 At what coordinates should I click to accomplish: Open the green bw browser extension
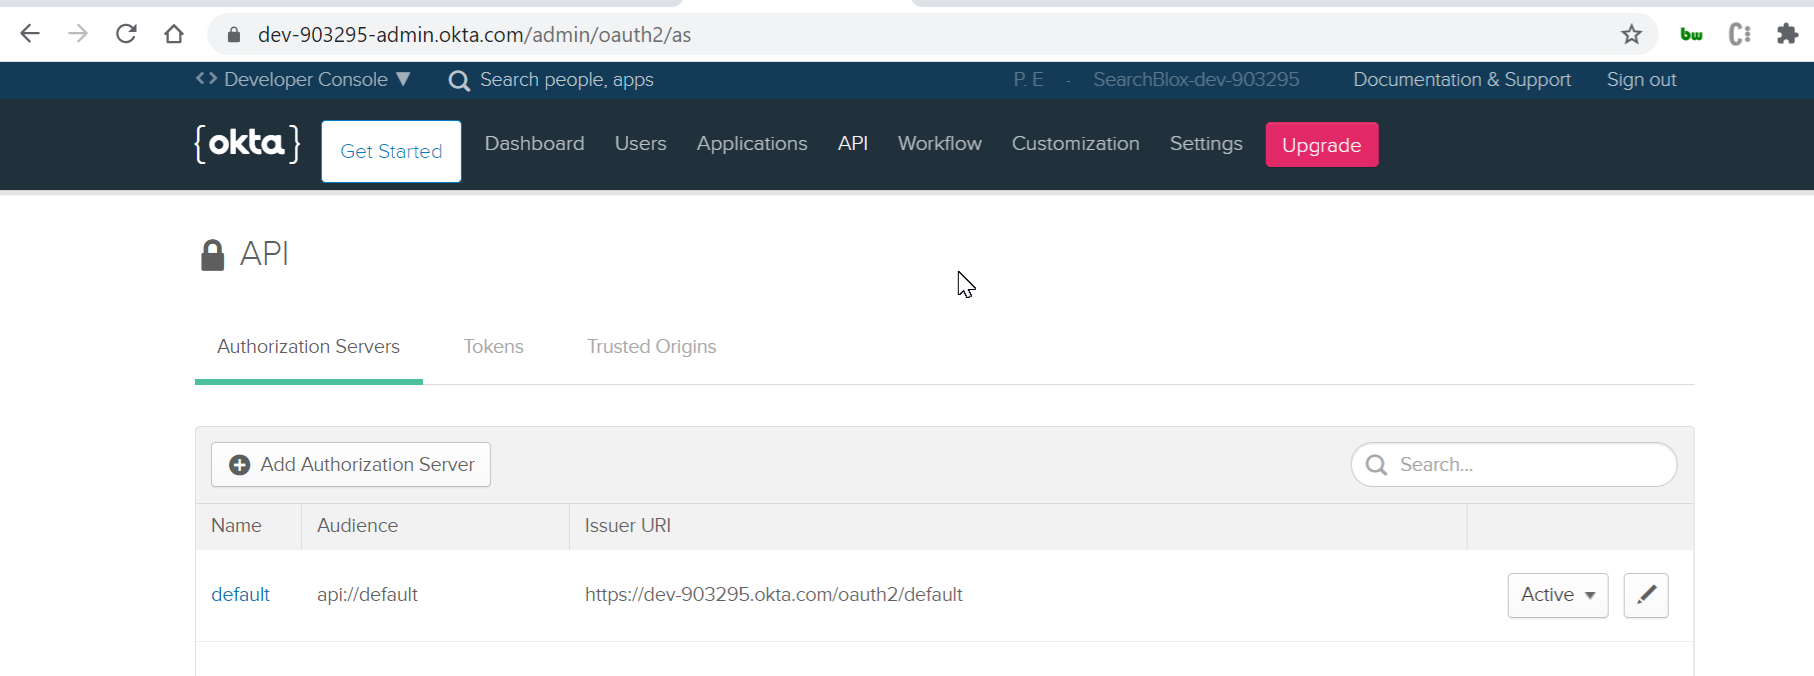pyautogui.click(x=1692, y=35)
